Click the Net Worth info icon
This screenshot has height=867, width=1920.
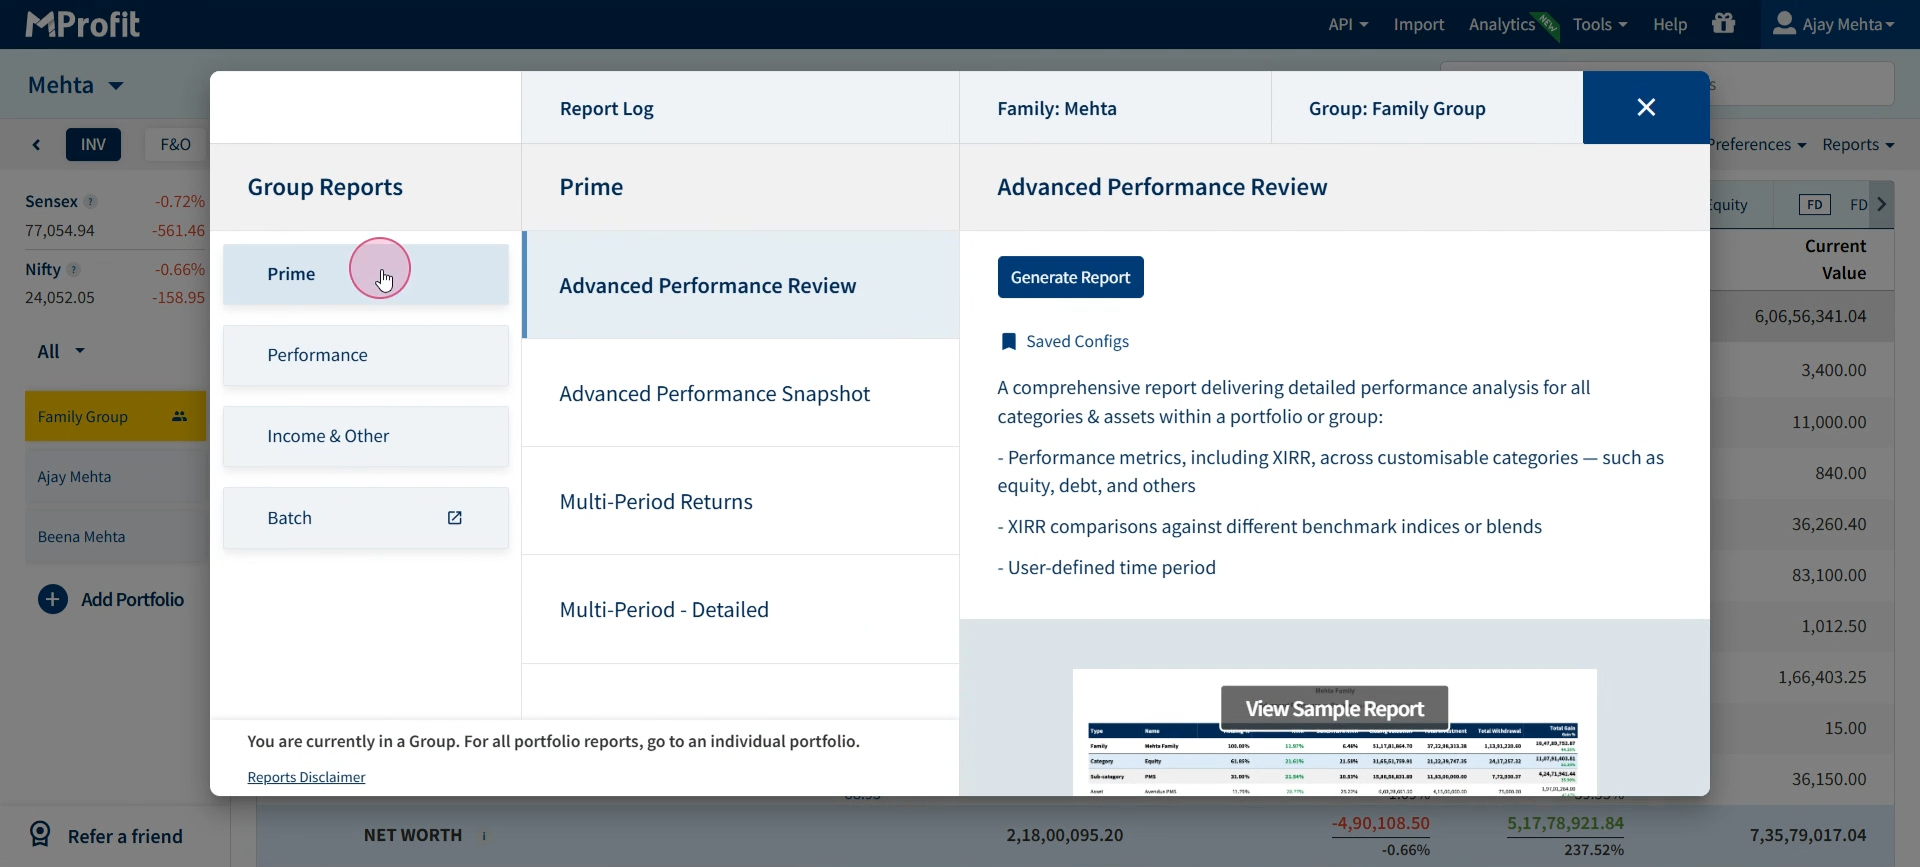(x=485, y=836)
